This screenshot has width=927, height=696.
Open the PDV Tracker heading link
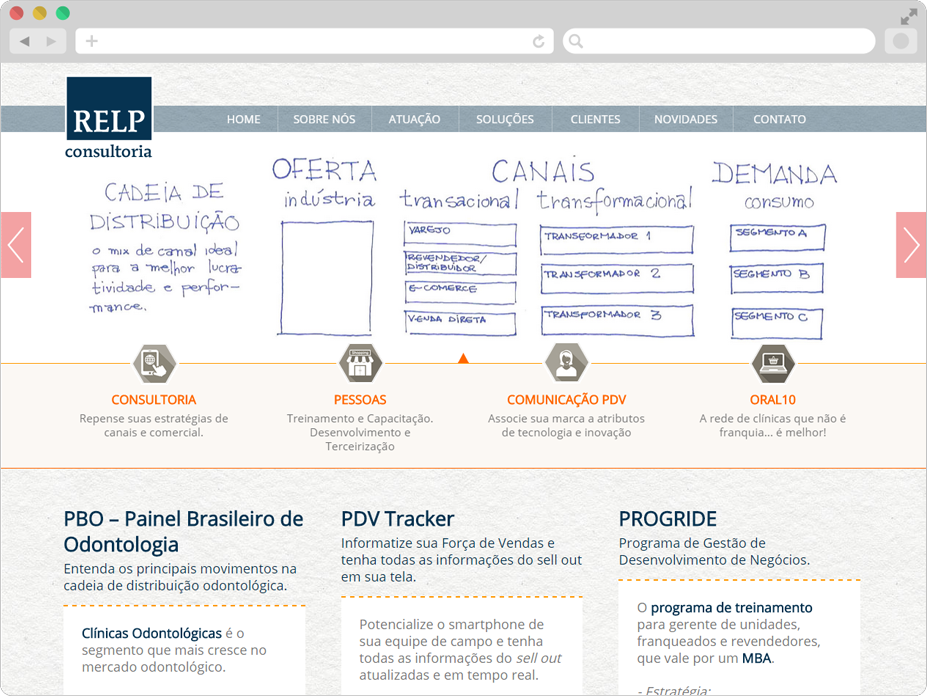point(397,519)
